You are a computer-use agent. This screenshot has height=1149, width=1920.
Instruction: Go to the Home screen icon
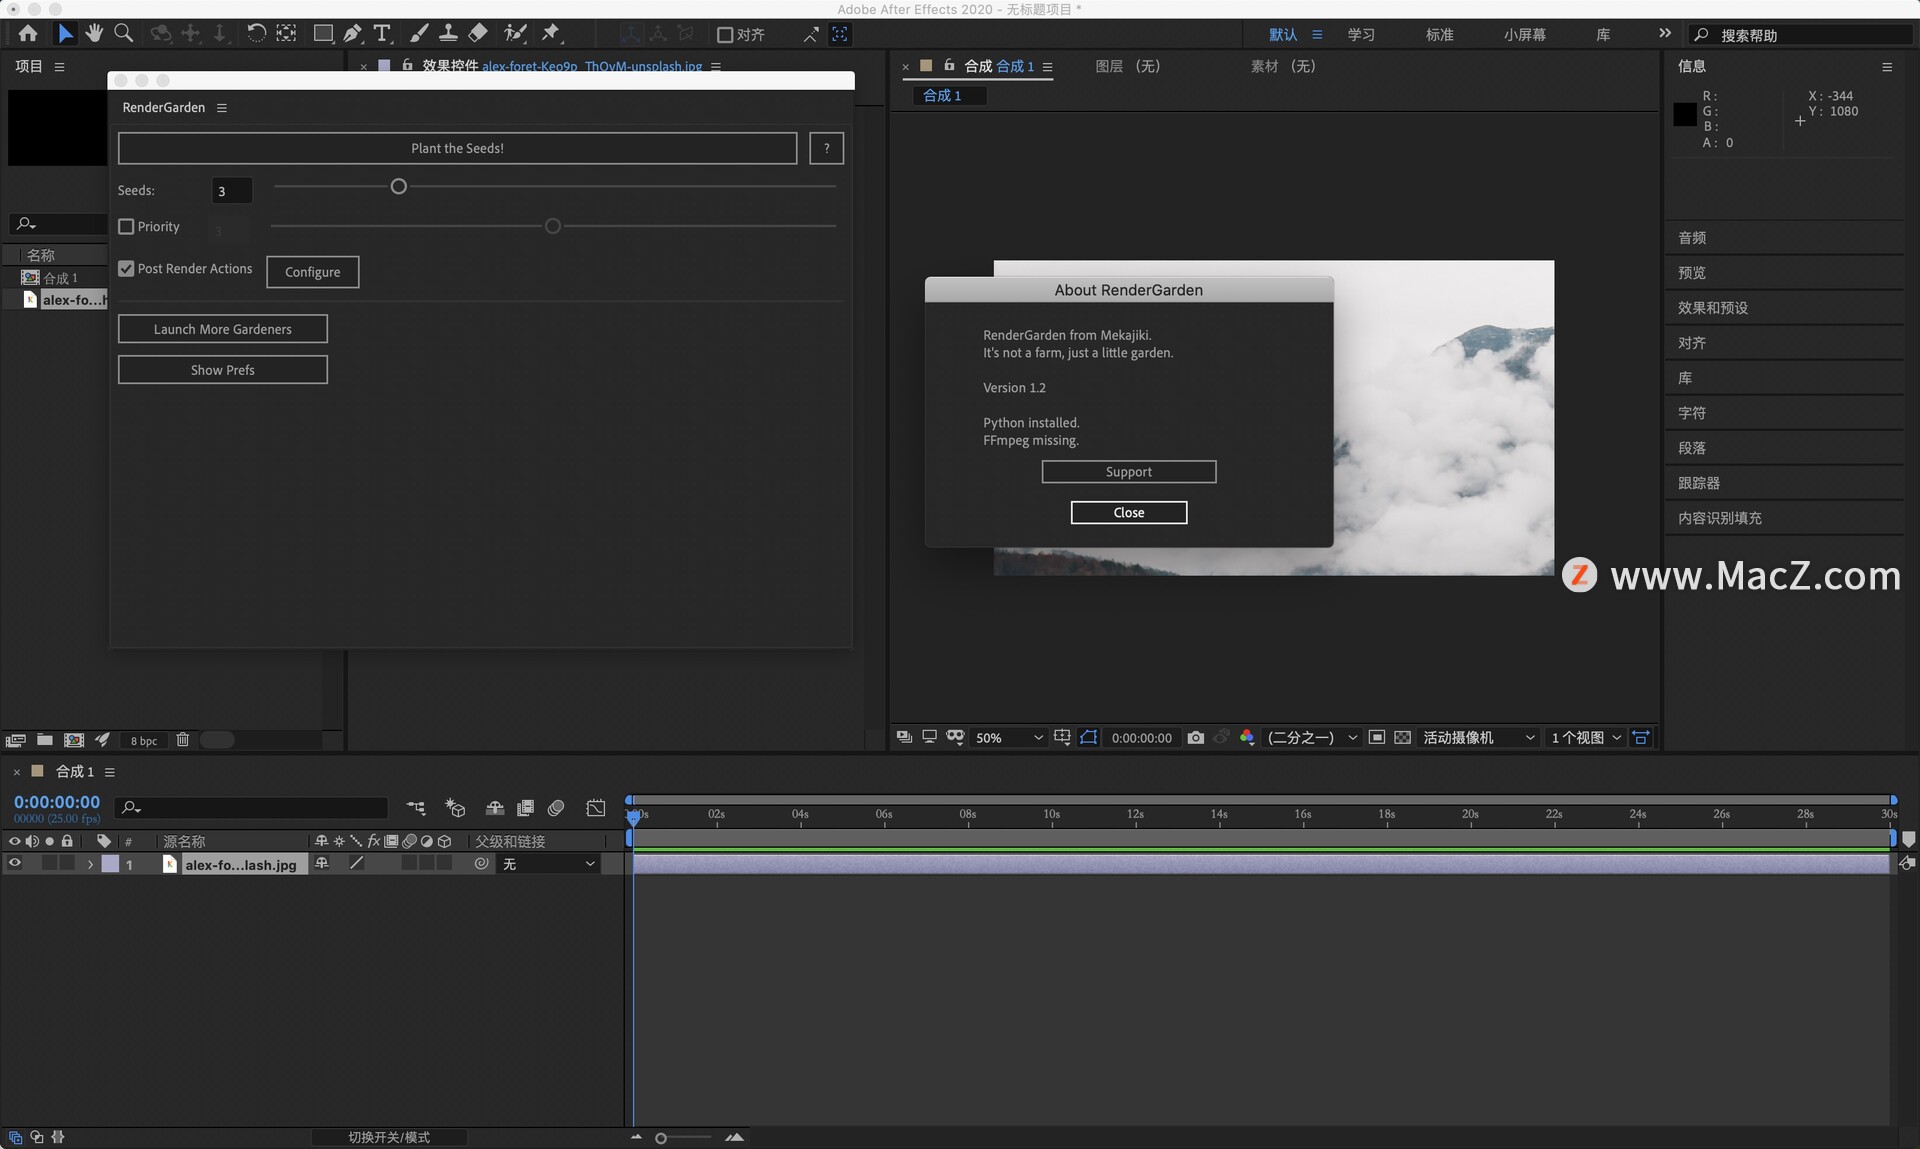pos(28,34)
